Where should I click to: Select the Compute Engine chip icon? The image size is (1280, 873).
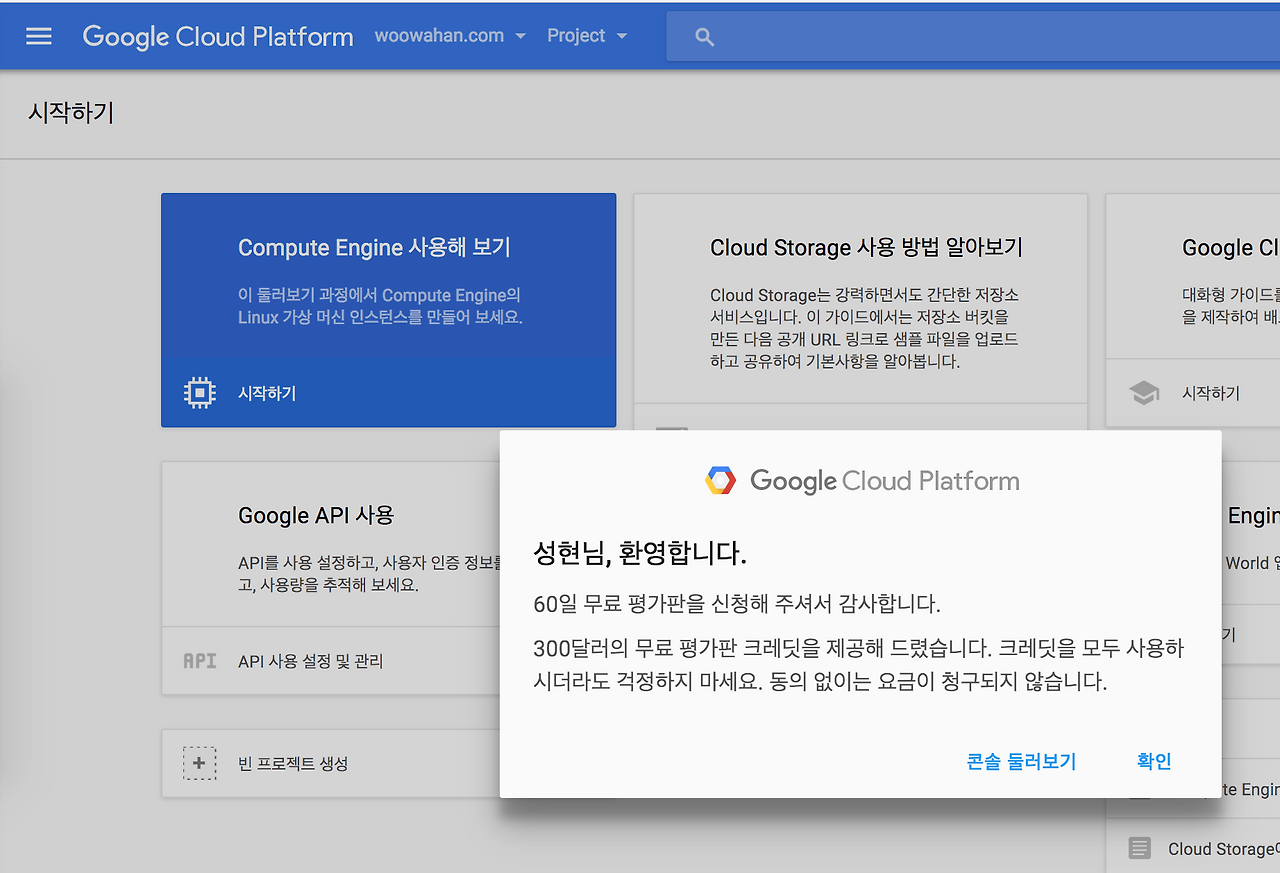coord(199,392)
